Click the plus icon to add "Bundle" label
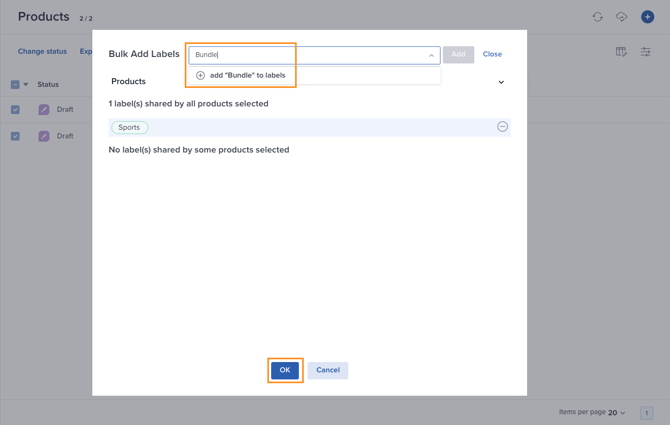Viewport: 670px width, 425px height. (x=200, y=75)
